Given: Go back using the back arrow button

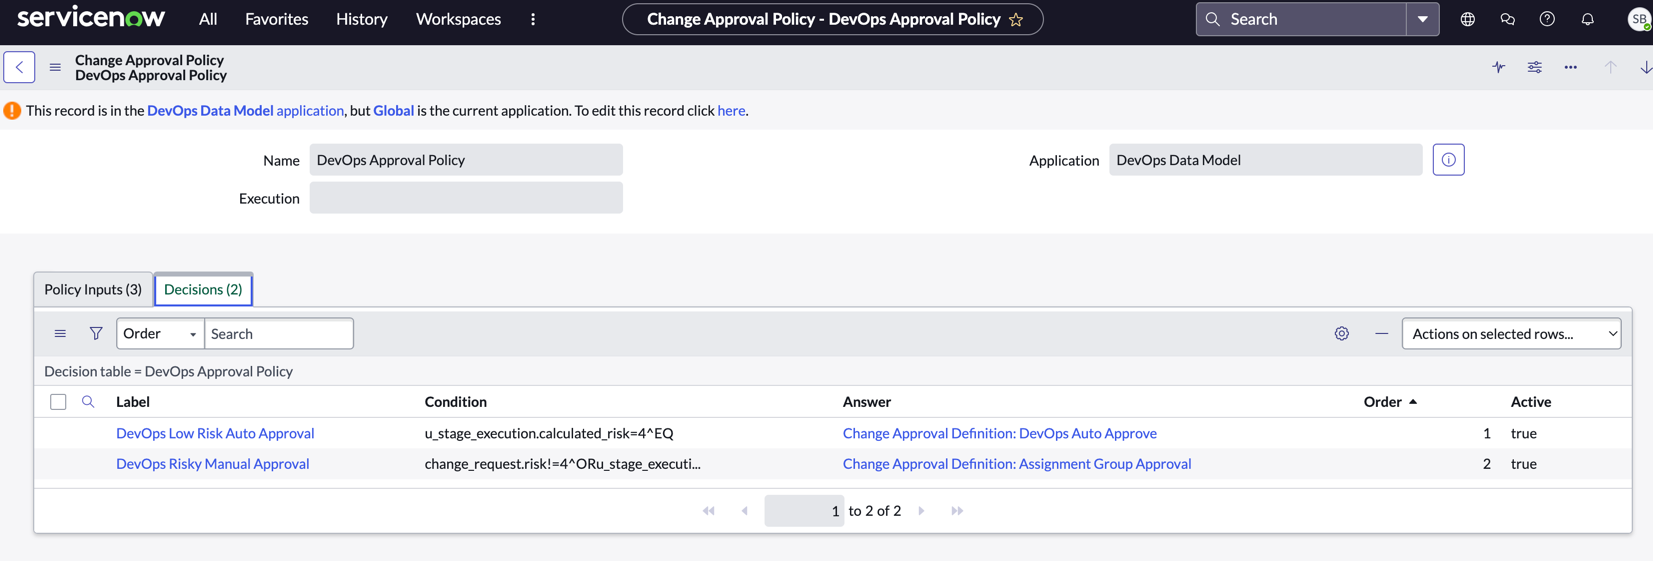Looking at the screenshot, I should (x=19, y=67).
